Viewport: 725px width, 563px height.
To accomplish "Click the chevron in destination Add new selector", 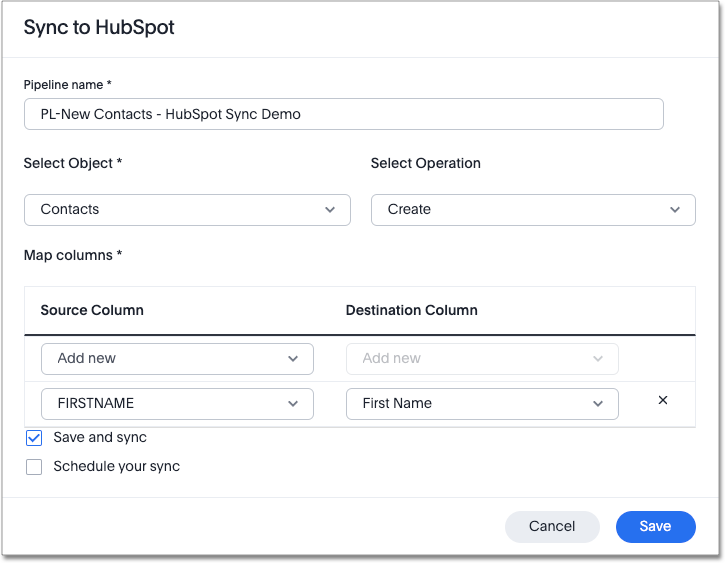I will point(598,359).
